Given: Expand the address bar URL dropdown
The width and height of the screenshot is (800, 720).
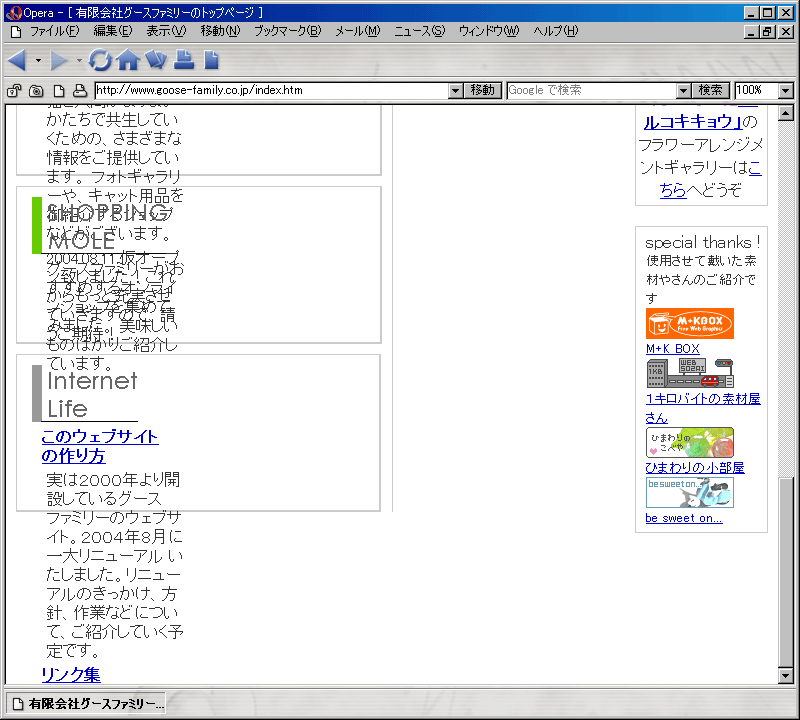Looking at the screenshot, I should point(456,91).
